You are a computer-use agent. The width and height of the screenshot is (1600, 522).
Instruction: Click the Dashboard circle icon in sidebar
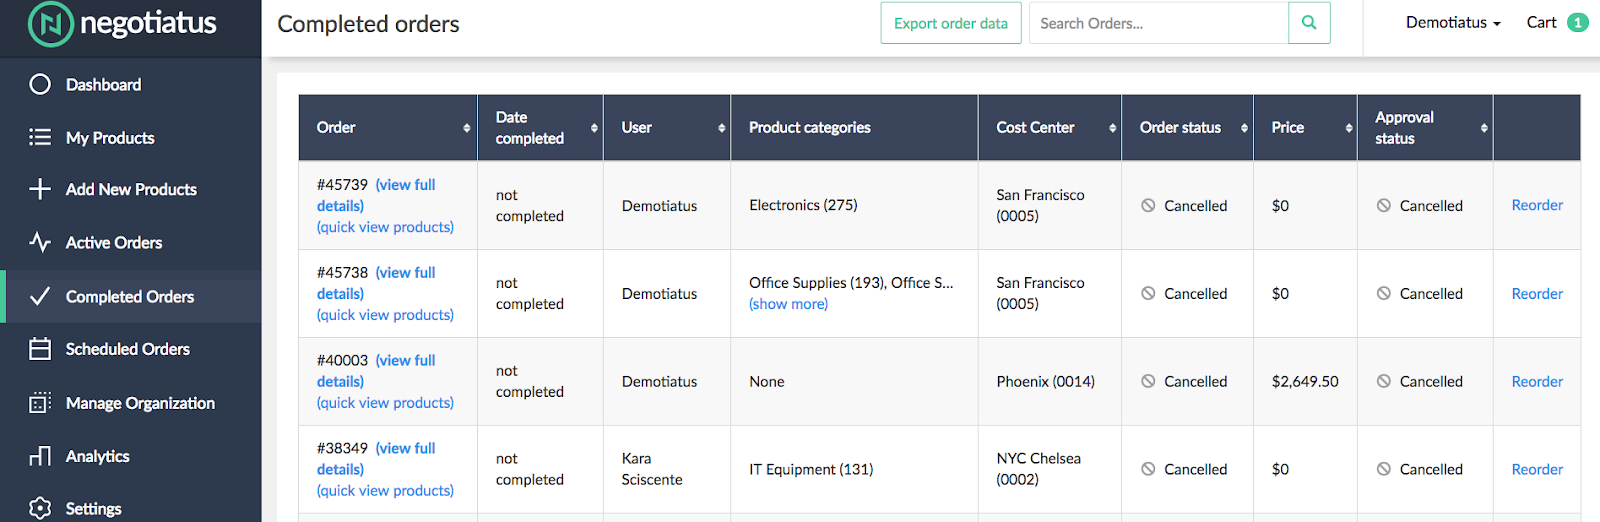tap(40, 85)
